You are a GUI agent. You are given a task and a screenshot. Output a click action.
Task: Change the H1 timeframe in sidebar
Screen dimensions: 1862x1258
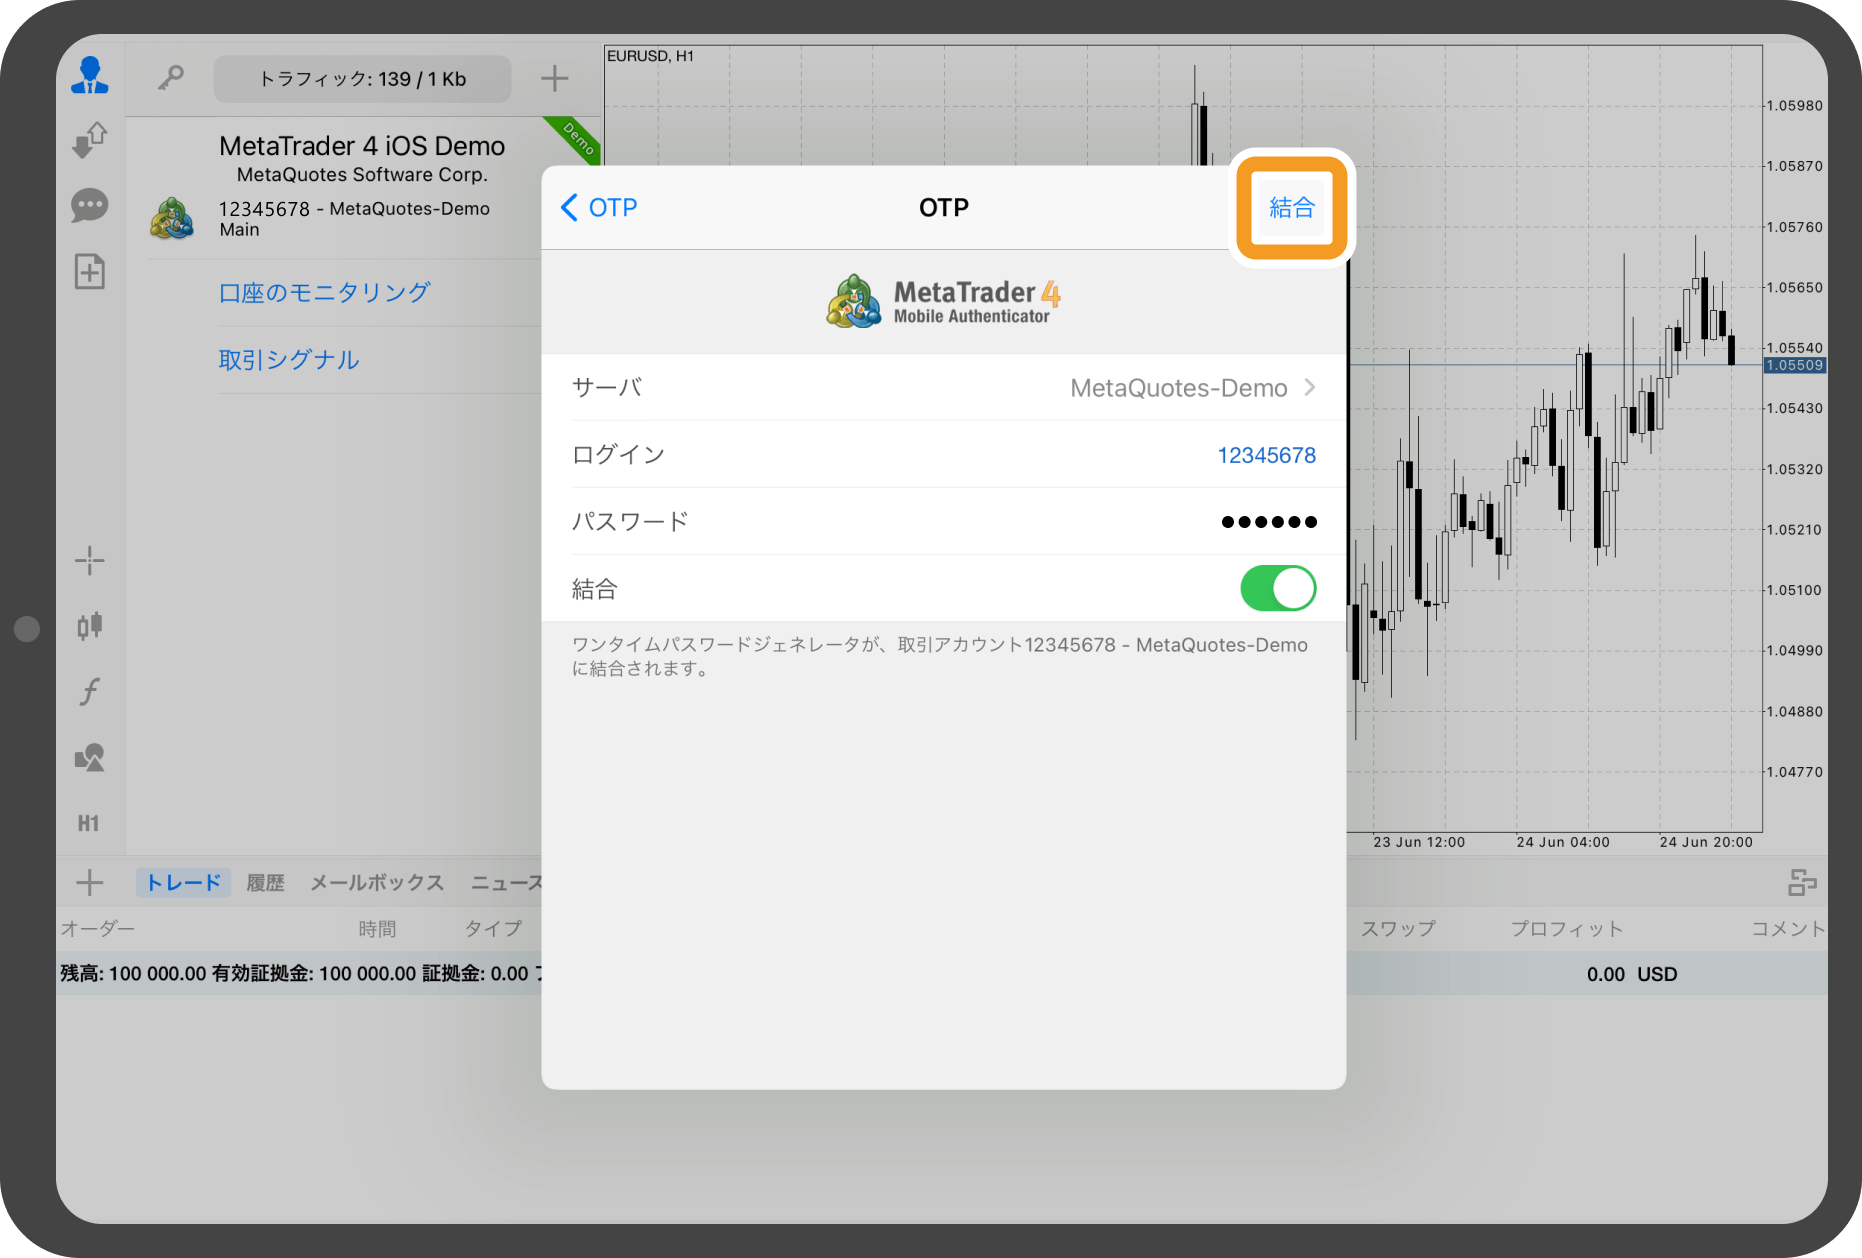pos(89,823)
